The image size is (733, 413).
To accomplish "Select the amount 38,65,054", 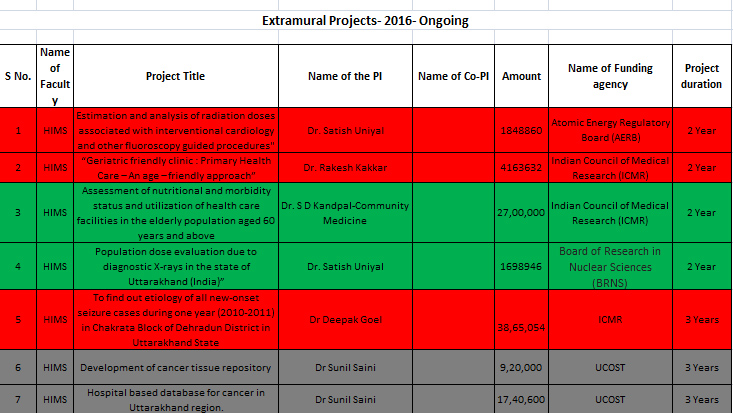I will tap(521, 319).
